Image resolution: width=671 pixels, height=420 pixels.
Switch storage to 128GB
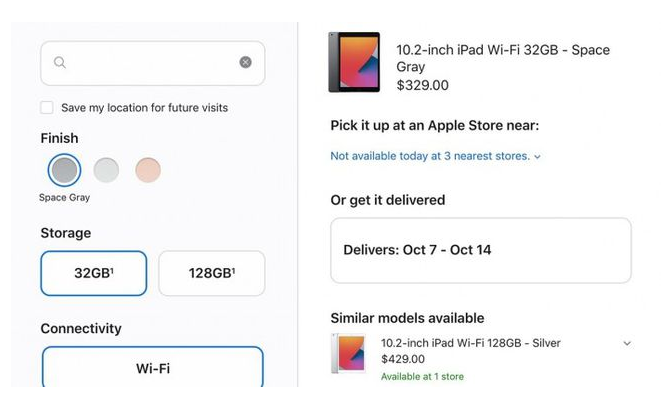tap(211, 273)
